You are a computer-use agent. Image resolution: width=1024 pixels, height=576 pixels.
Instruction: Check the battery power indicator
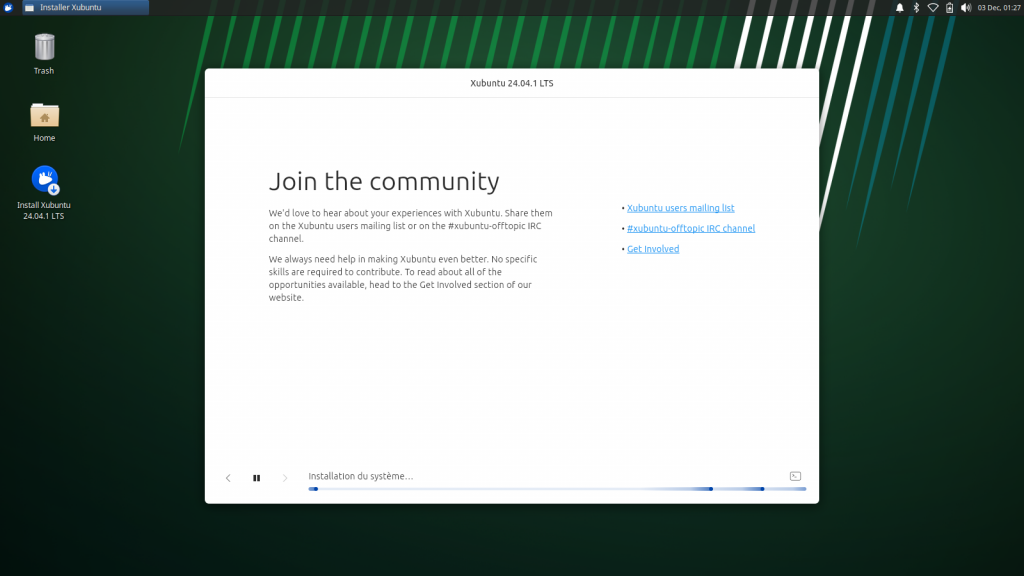[x=949, y=7]
